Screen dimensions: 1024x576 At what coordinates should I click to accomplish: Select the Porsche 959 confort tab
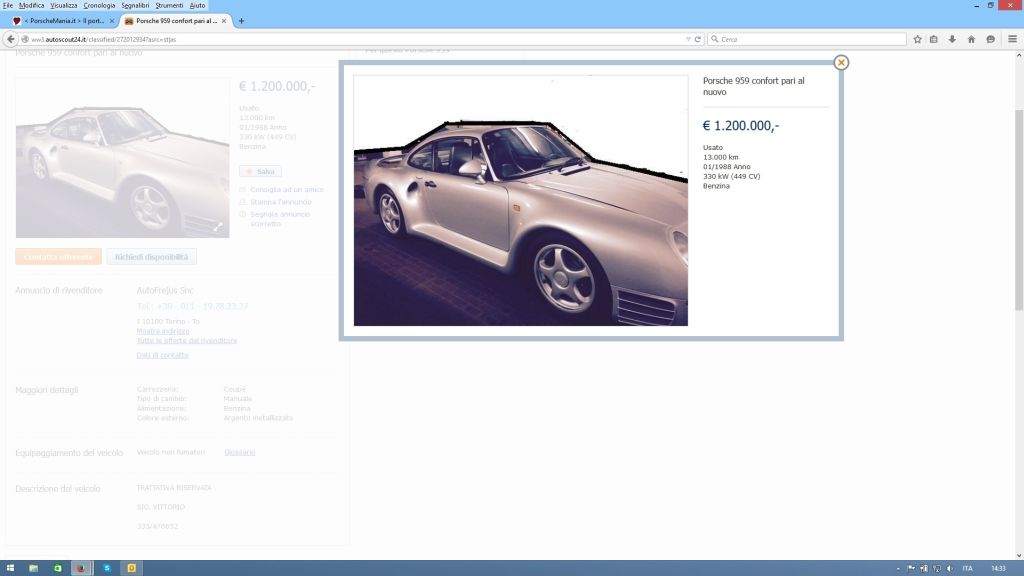click(x=175, y=21)
